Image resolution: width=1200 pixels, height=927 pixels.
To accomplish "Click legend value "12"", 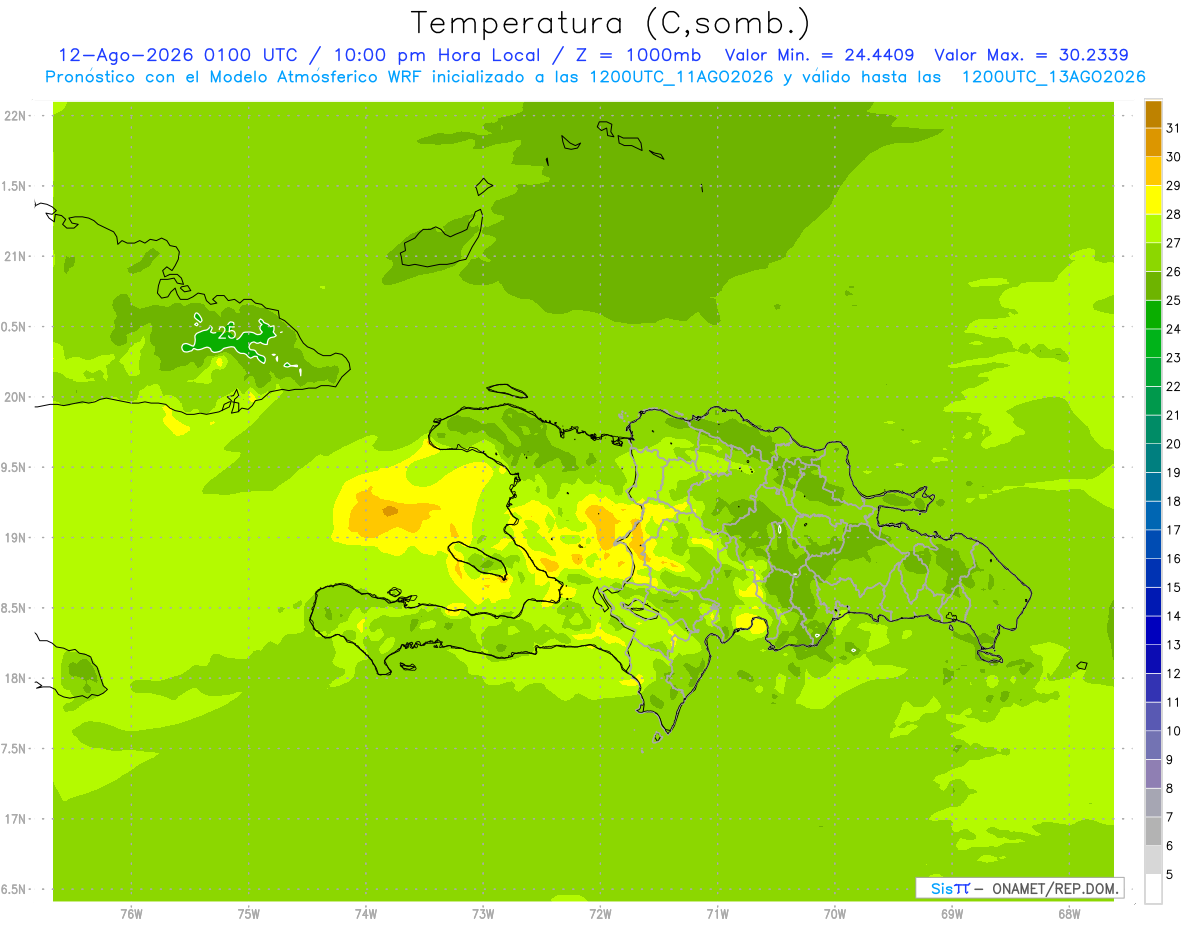I will tap(1174, 673).
